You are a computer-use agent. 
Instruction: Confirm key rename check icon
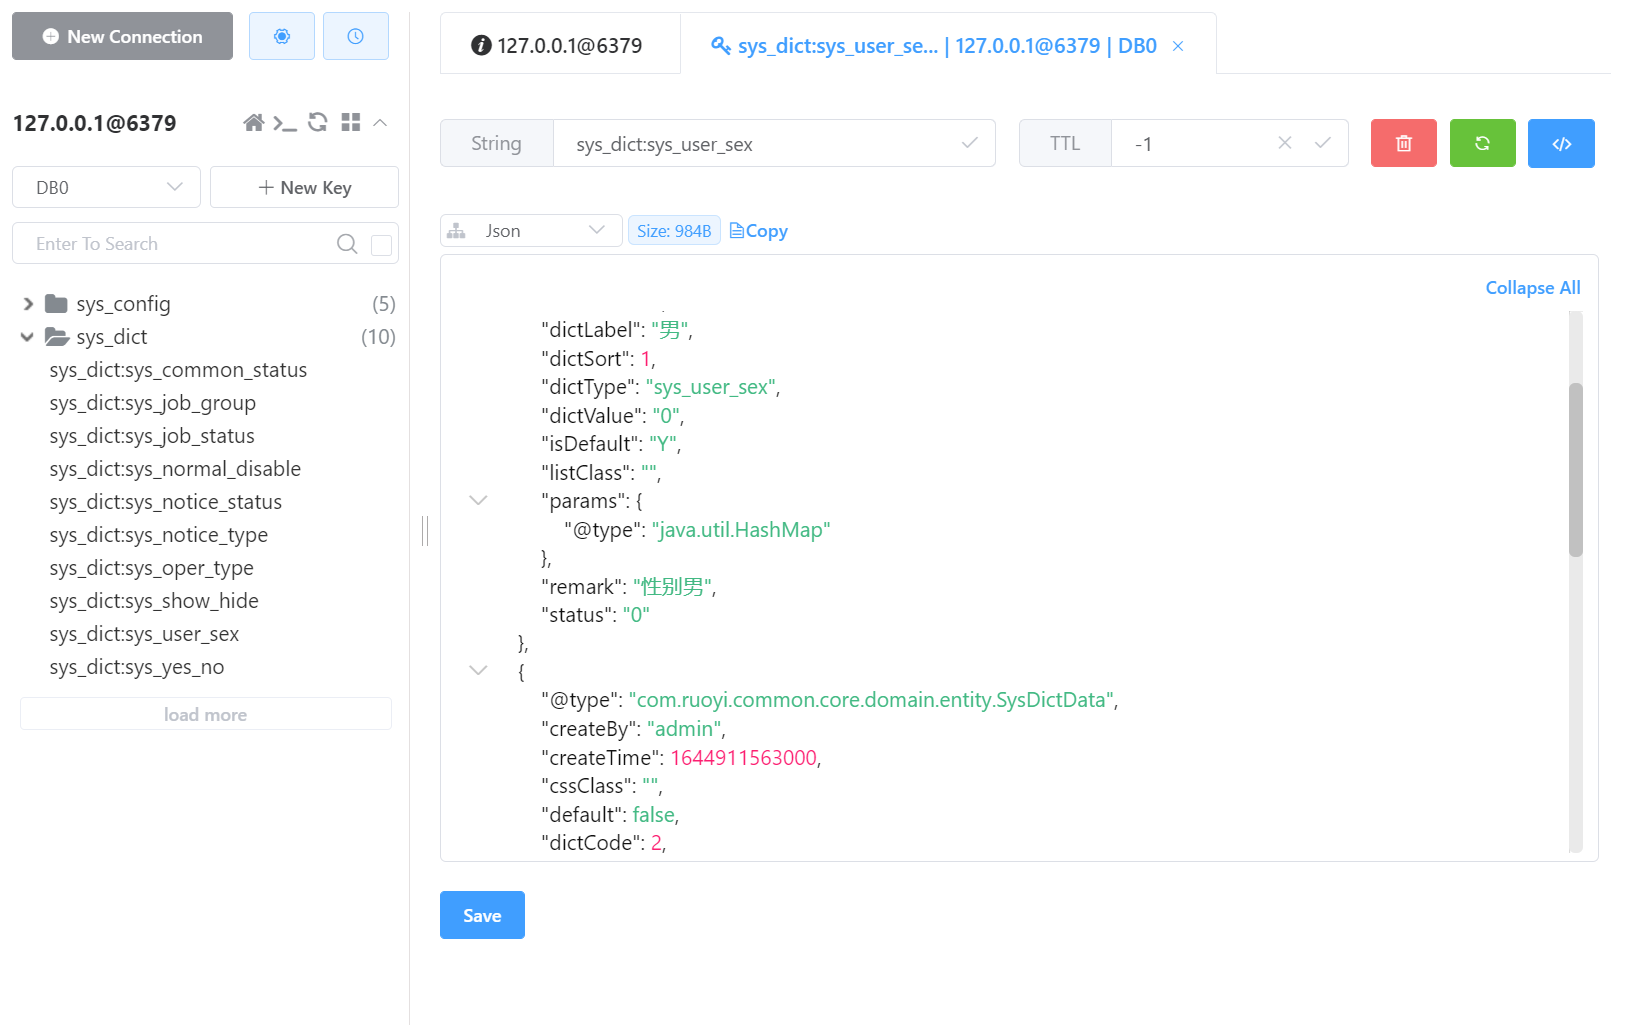[x=969, y=143]
